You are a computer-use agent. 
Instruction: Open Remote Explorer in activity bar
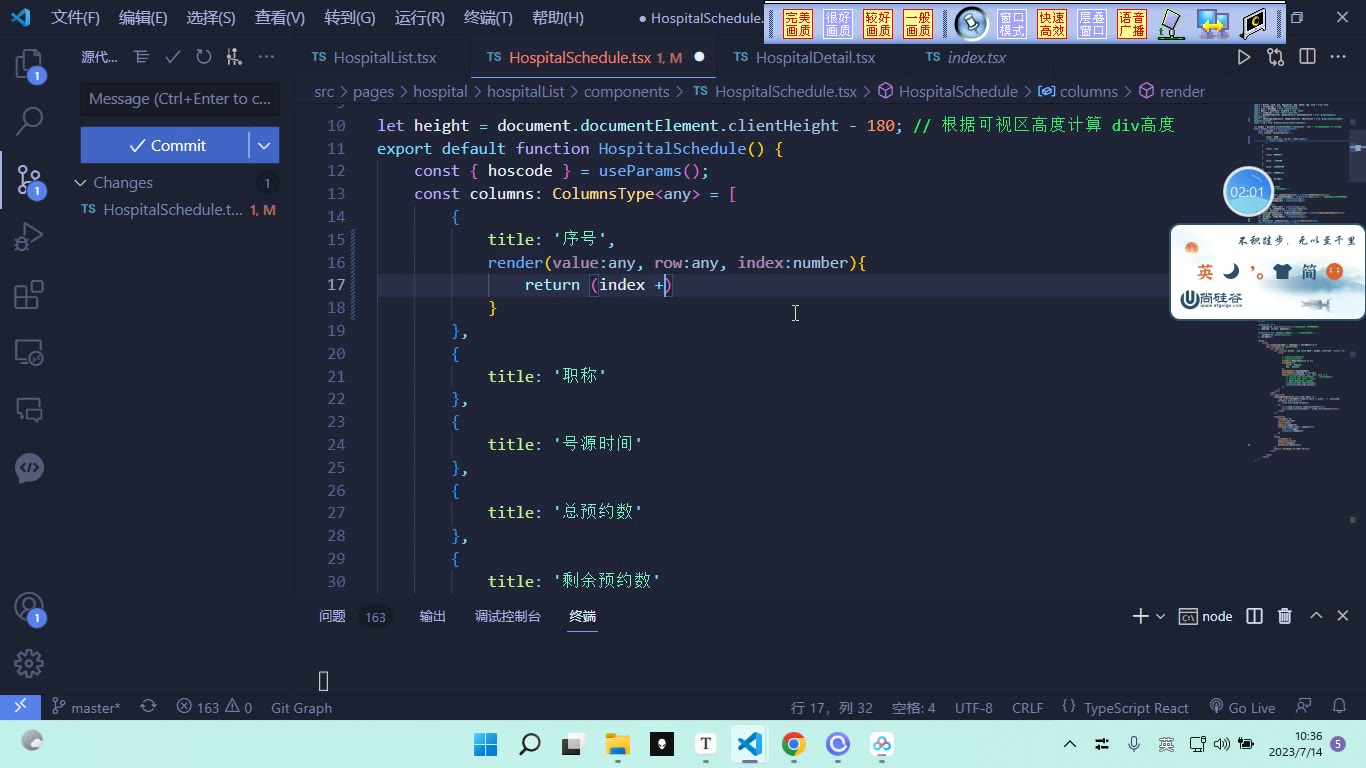[29, 352]
